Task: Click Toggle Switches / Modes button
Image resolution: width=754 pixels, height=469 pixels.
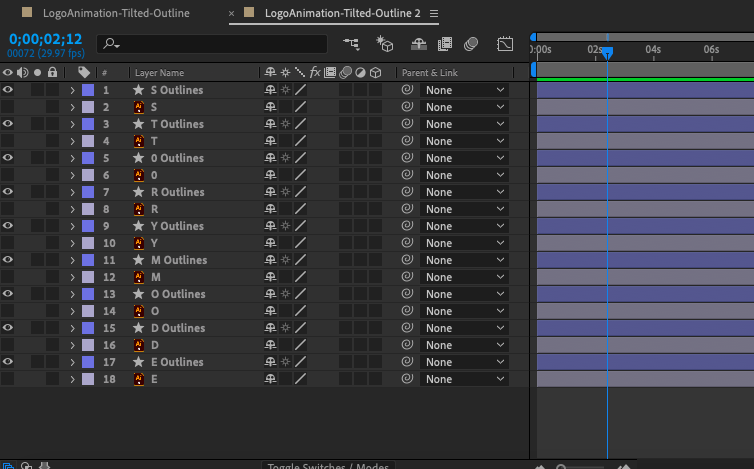Action: pos(327,465)
